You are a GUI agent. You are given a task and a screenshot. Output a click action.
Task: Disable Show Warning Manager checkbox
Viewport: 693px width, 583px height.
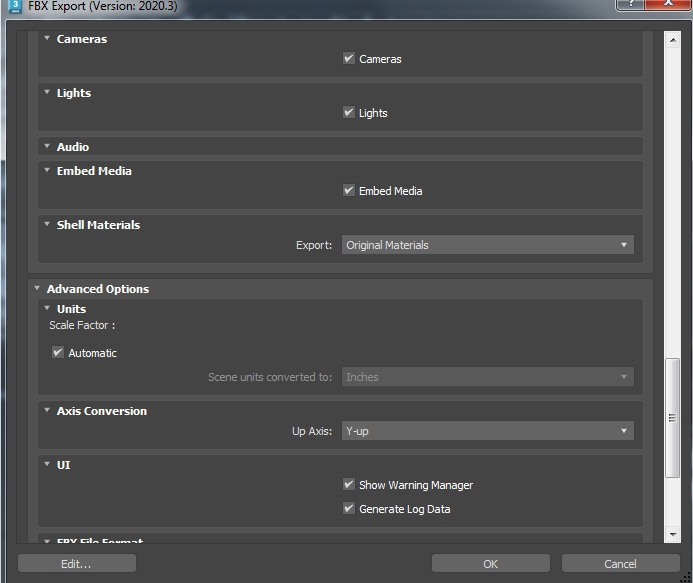[x=349, y=484]
